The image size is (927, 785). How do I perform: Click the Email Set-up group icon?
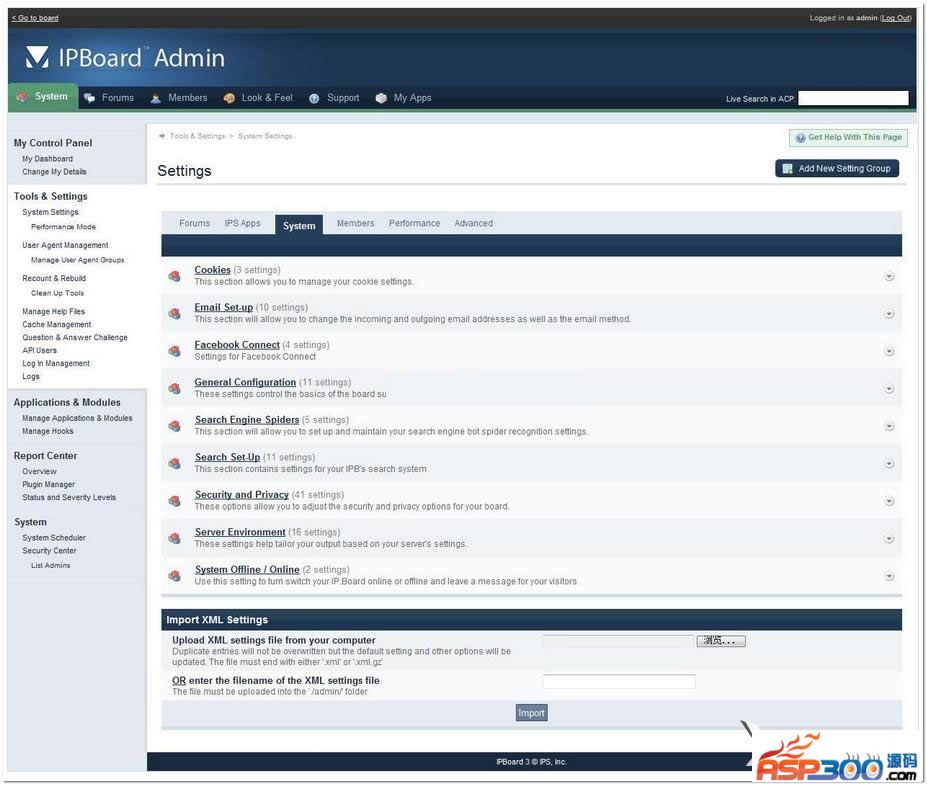[x=174, y=313]
